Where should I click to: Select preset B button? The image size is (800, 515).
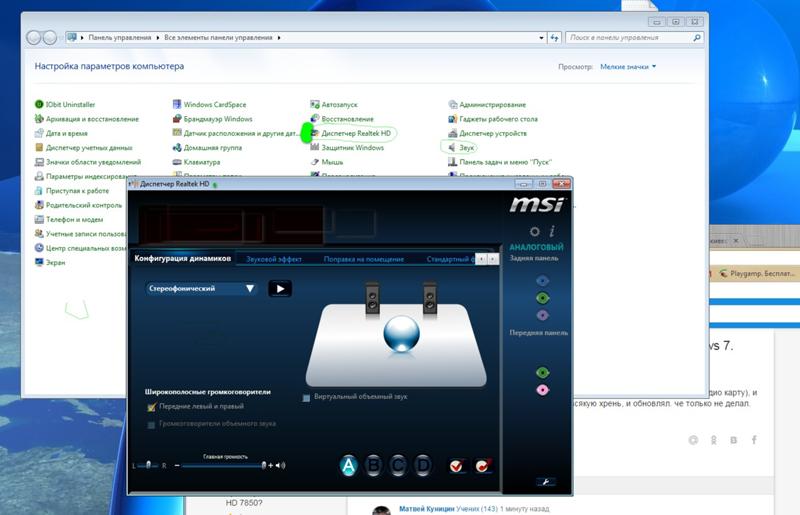(x=373, y=465)
